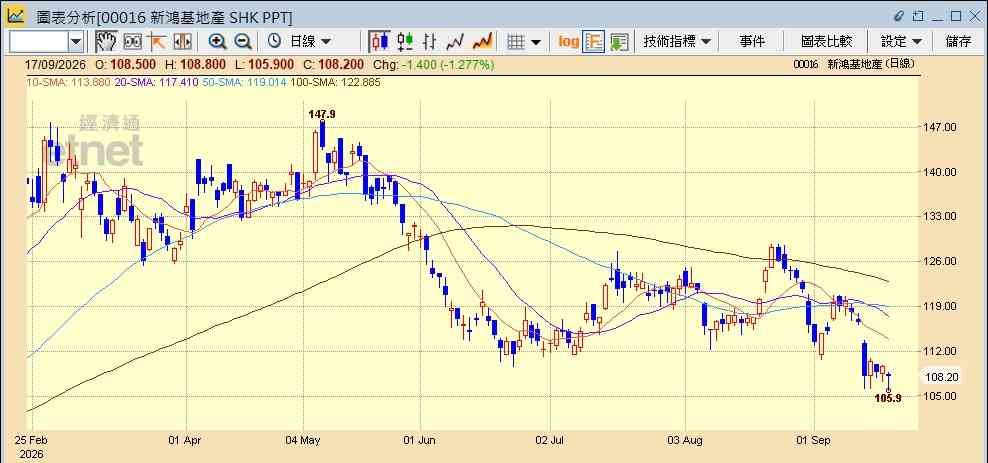This screenshot has height=463, width=988.
Task: Toggle the data legend panel icon
Action: tap(594, 42)
